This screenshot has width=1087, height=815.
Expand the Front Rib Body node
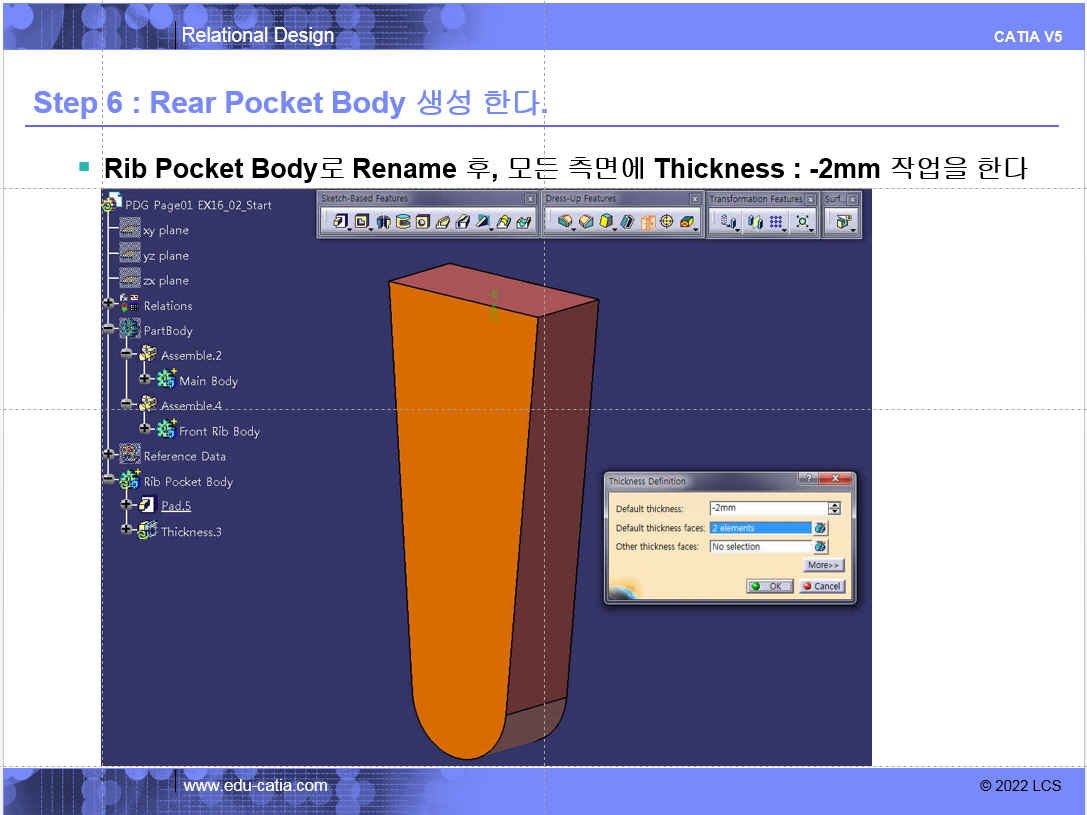[146, 431]
